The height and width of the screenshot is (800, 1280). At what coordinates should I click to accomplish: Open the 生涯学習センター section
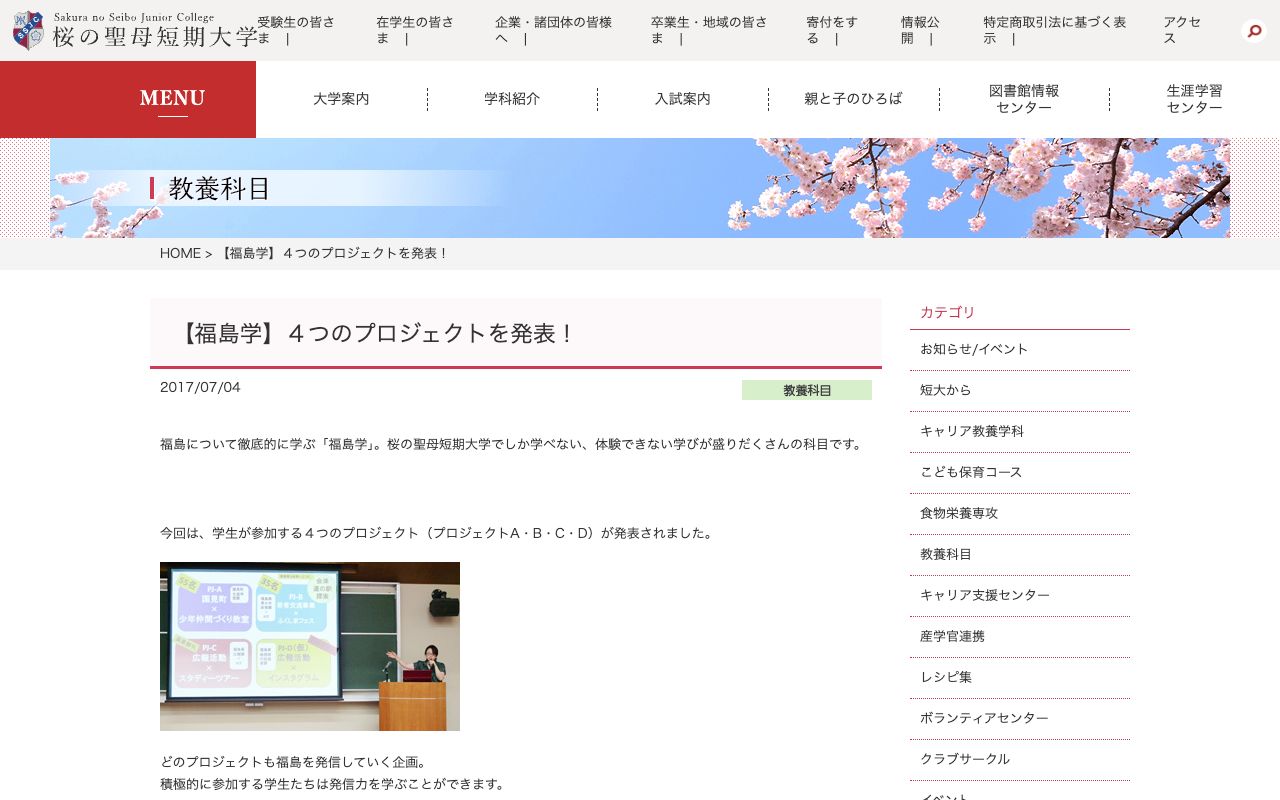tap(1194, 99)
